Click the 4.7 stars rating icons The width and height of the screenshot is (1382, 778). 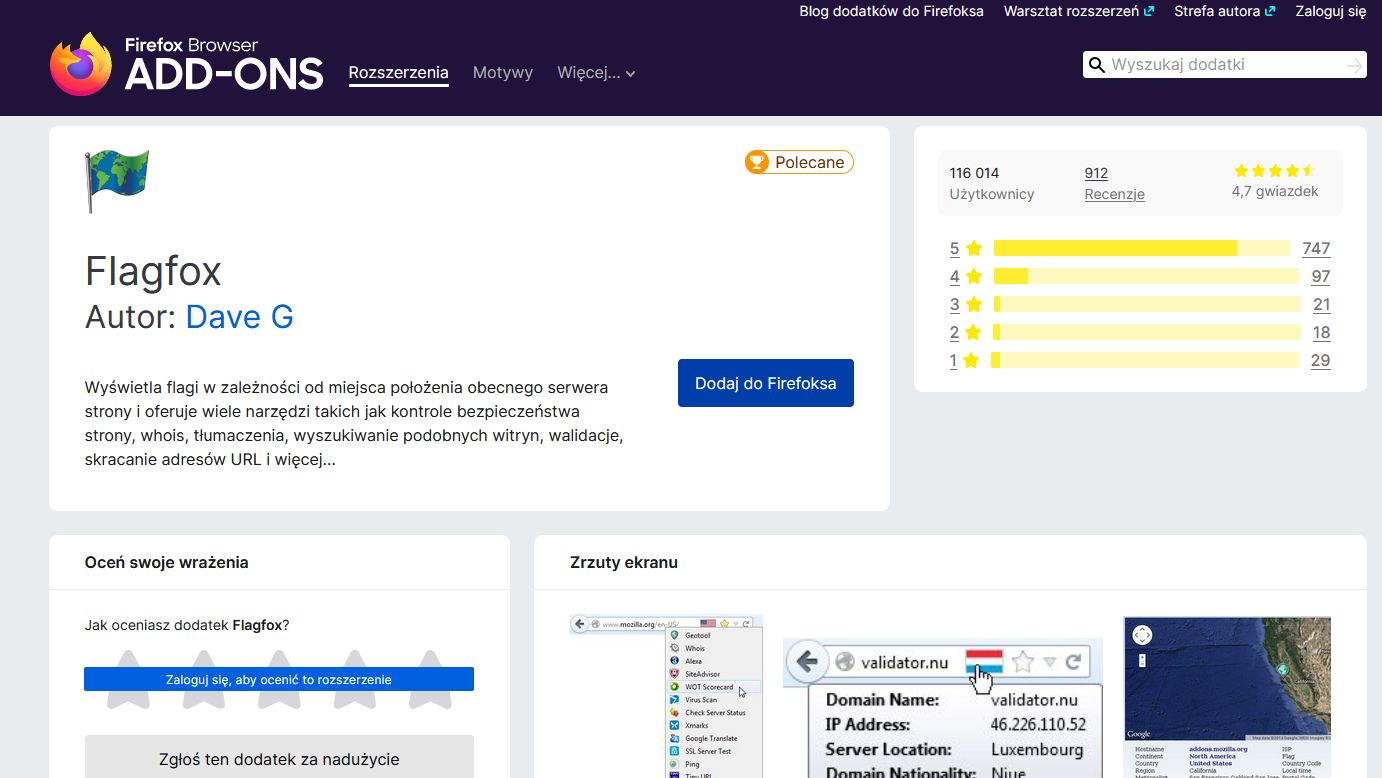1274,171
